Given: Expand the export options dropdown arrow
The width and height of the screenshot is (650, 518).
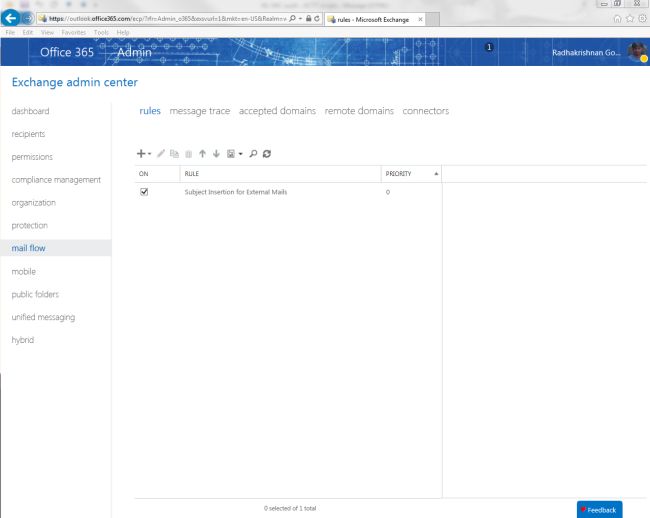Looking at the screenshot, I should (x=240, y=154).
